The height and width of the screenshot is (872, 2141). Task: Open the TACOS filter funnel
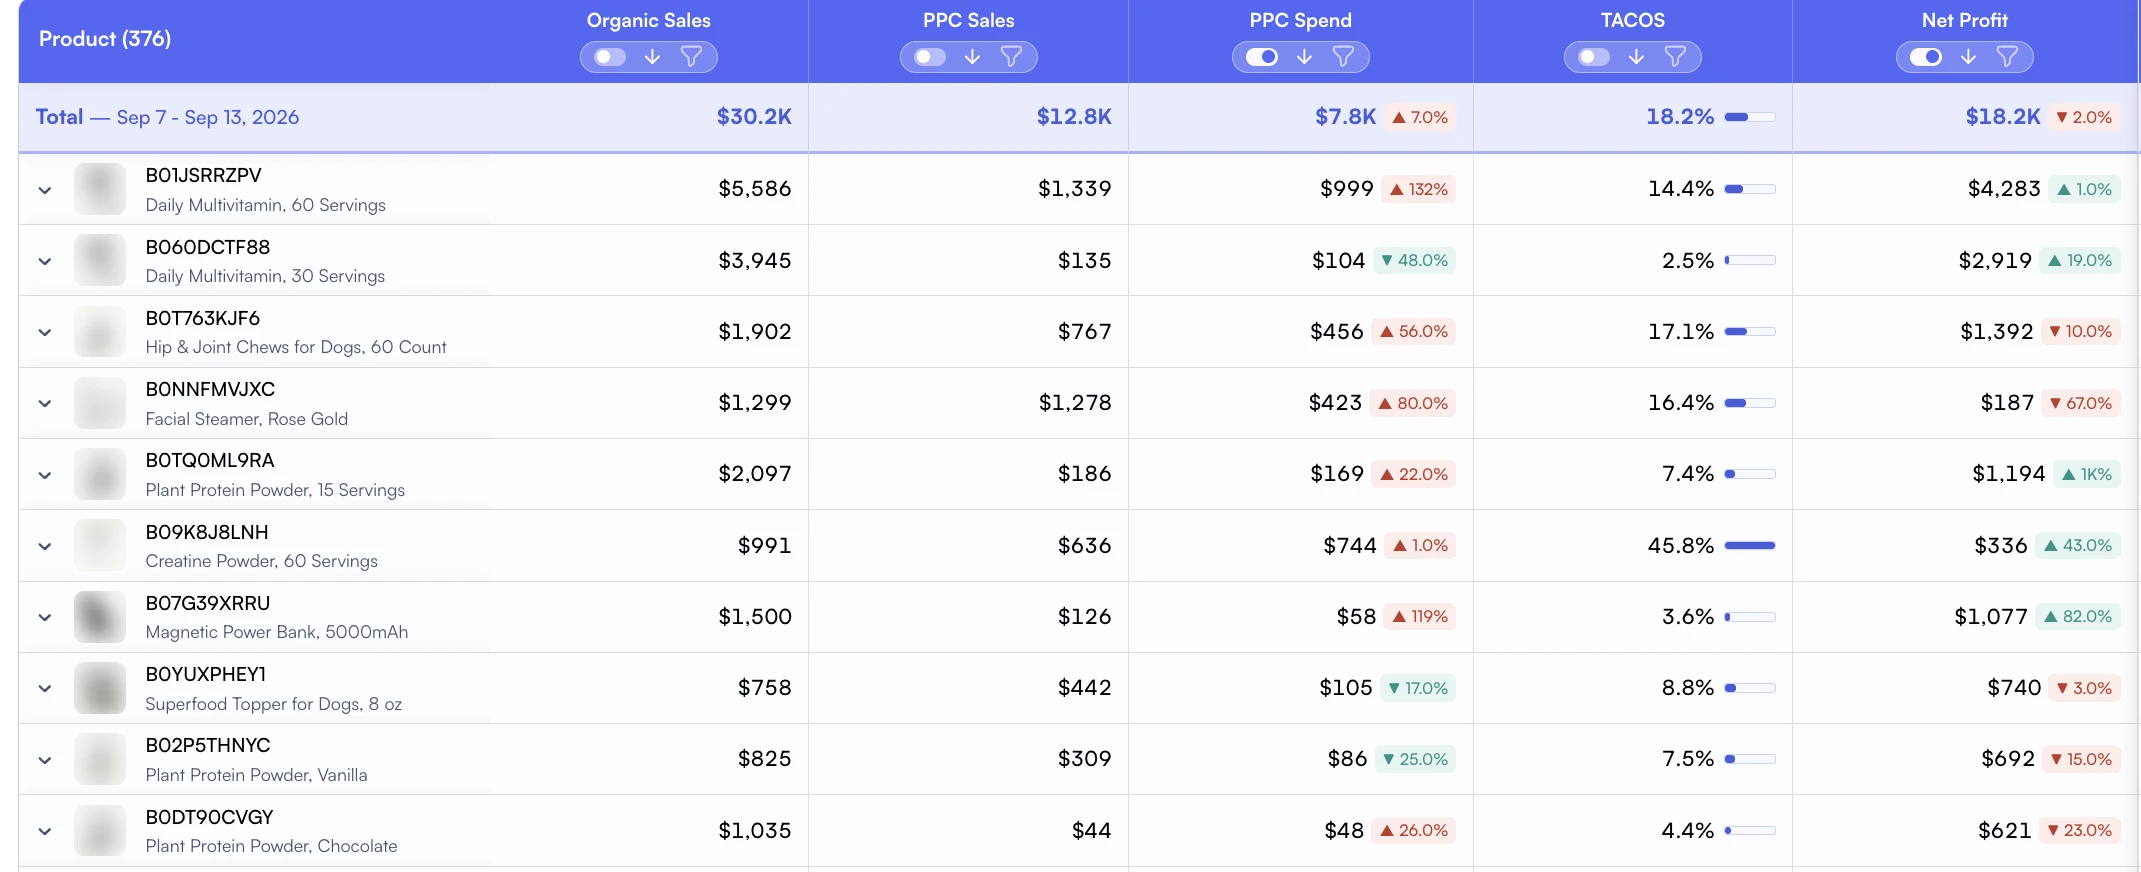click(x=1675, y=57)
